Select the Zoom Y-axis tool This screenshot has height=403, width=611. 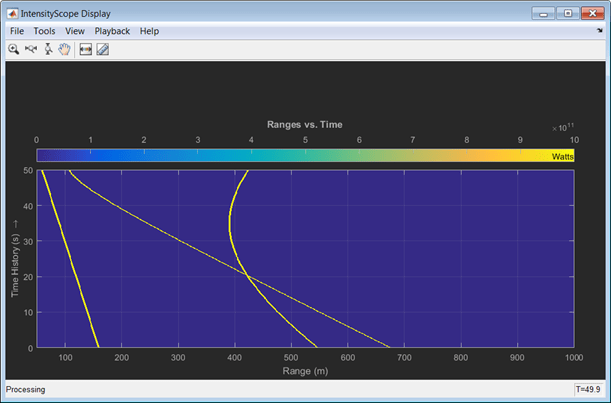click(x=48, y=49)
